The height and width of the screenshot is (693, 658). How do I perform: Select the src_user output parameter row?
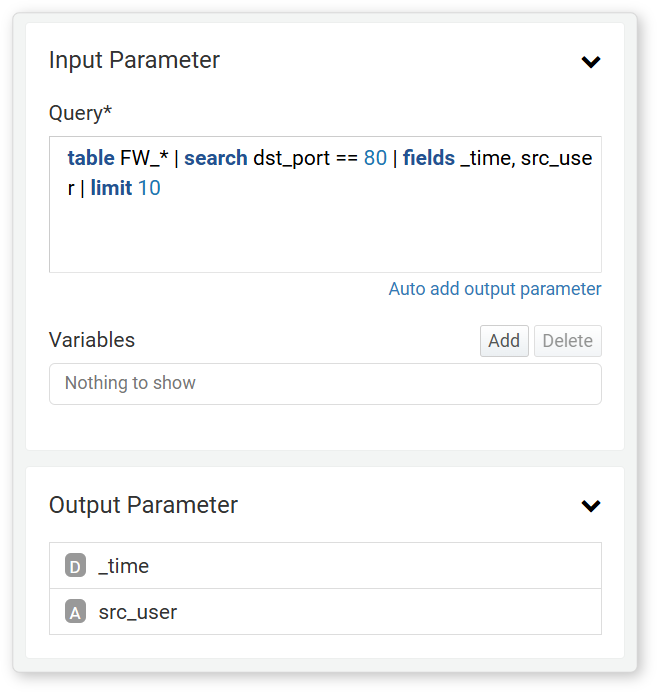click(325, 611)
